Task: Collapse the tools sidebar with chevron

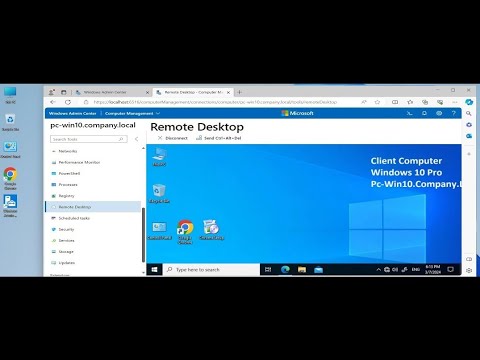Action: pyautogui.click(x=136, y=139)
